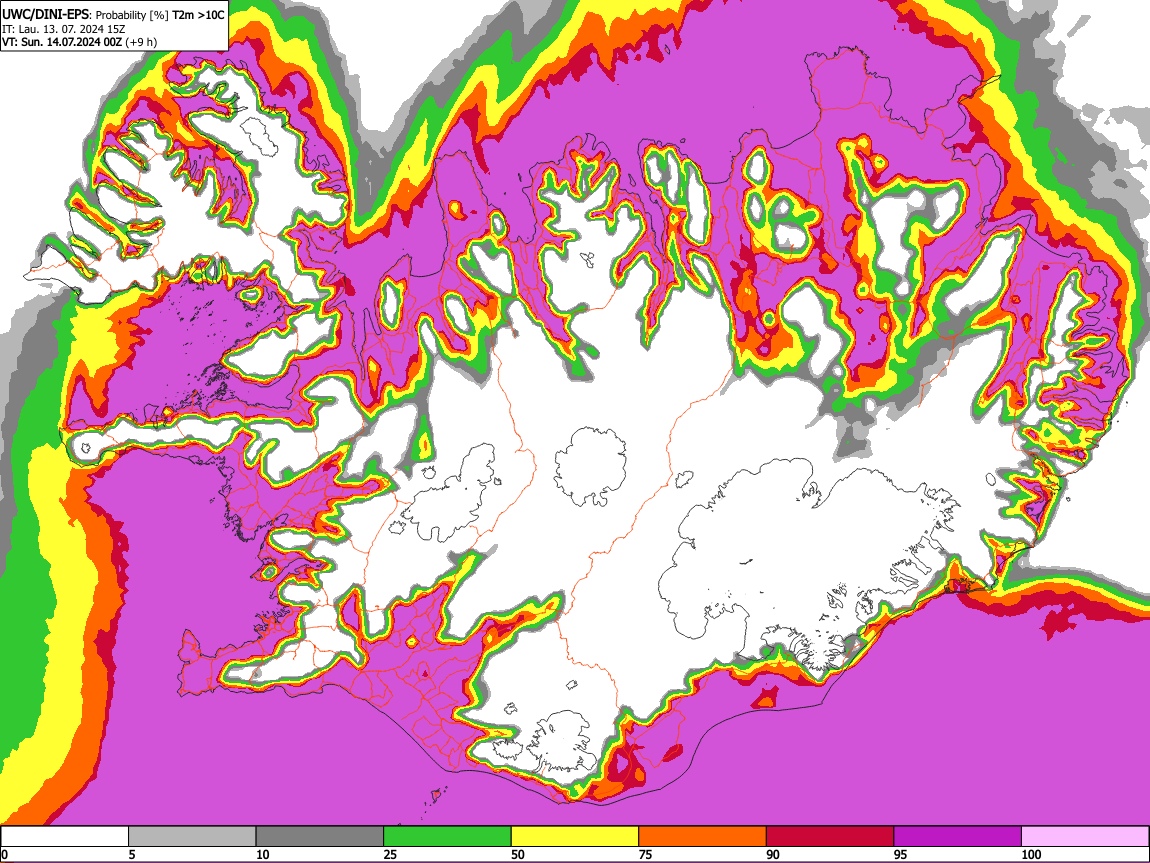Image resolution: width=1150 pixels, height=863 pixels.
Task: Click the crimson 90–95 legend swatch
Action: pyautogui.click(x=830, y=836)
